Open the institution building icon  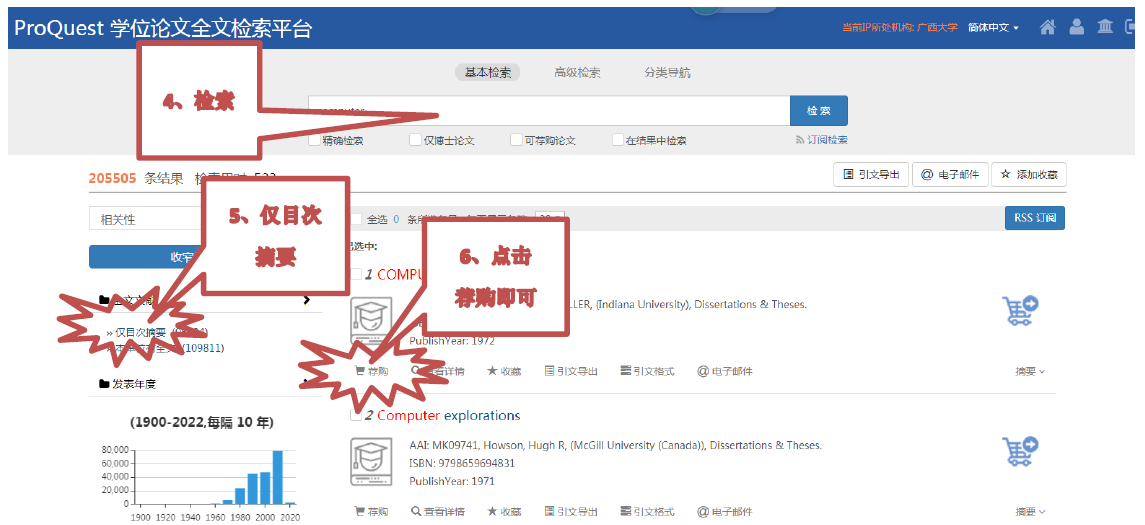(1105, 27)
